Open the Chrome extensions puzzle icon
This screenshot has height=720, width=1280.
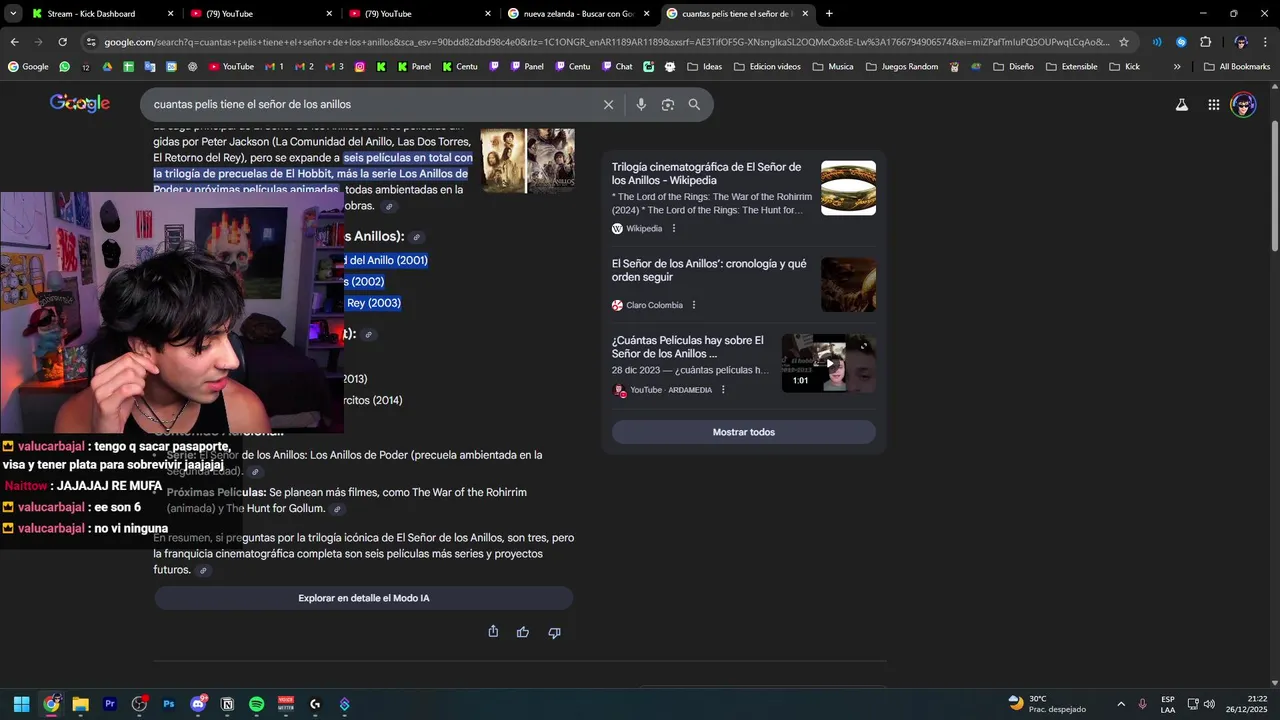(1205, 42)
